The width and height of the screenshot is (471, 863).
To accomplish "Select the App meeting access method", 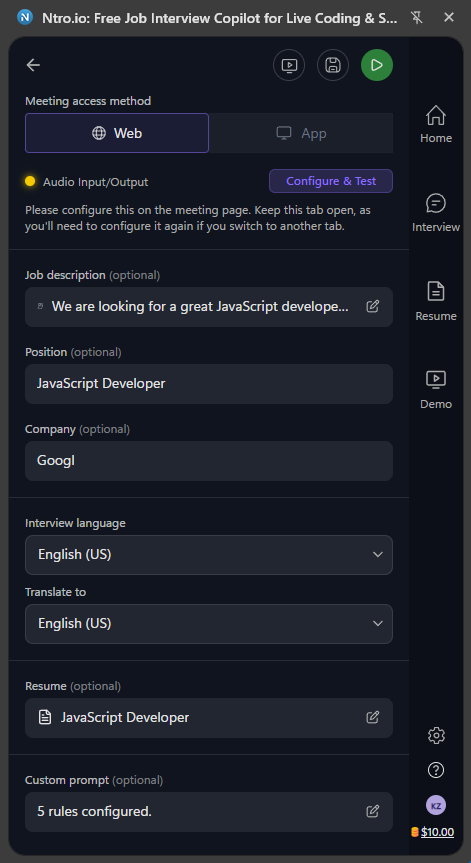I will 301,133.
